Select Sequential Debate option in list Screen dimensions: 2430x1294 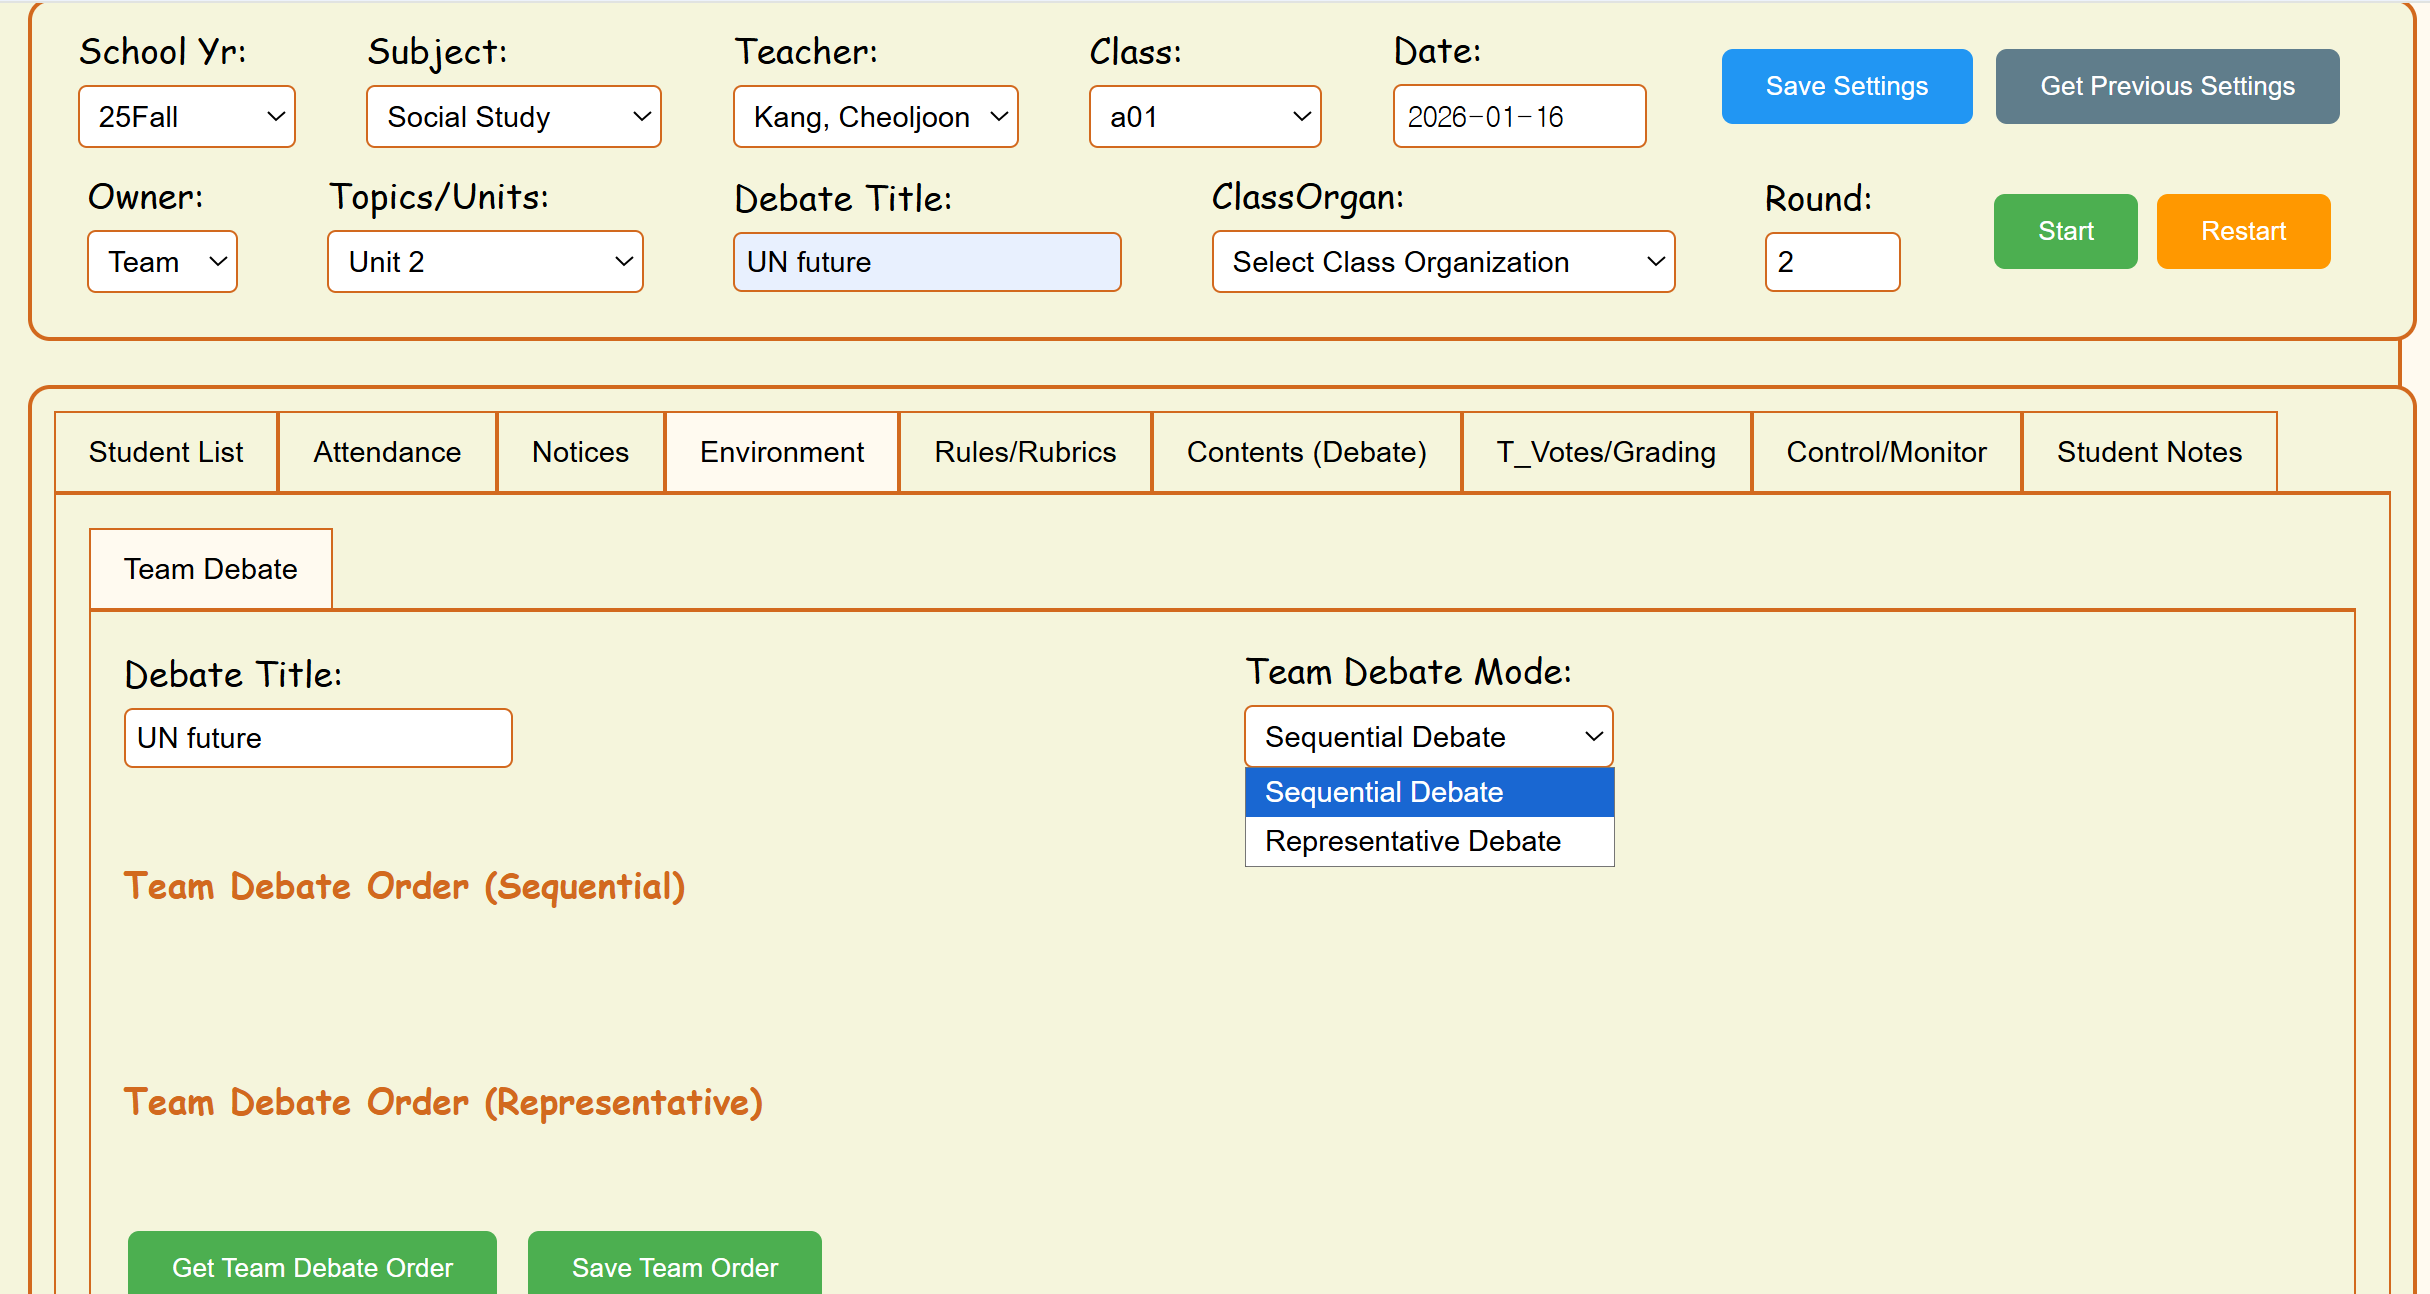1428,792
